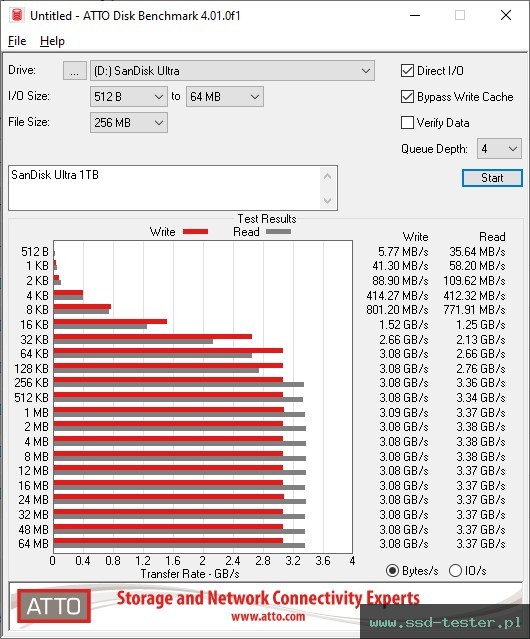
Task: Click the description box scroll down arrow
Action: 328,200
